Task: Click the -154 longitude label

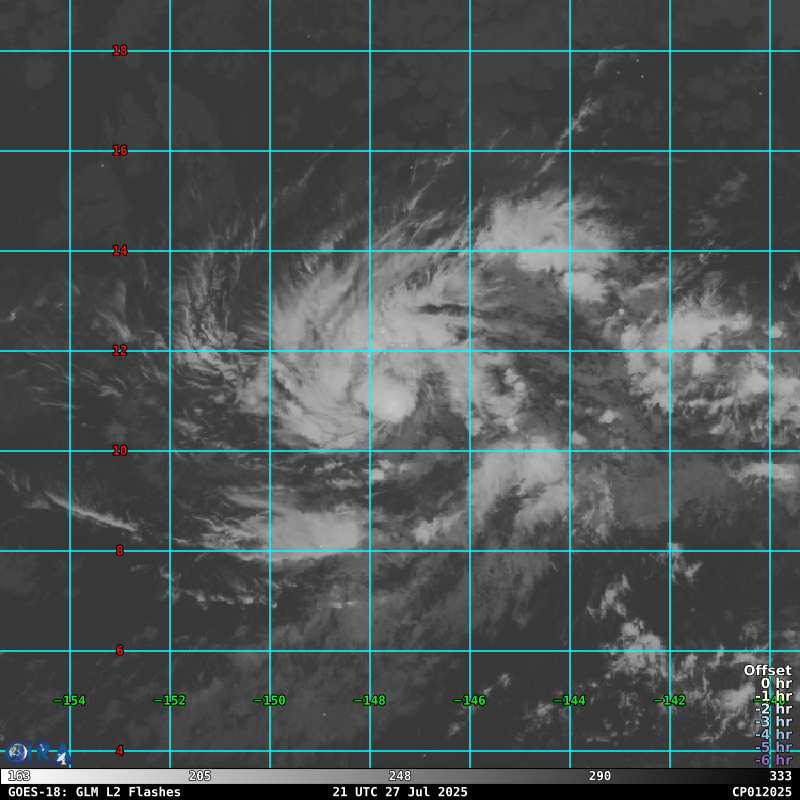Action: (x=69, y=701)
